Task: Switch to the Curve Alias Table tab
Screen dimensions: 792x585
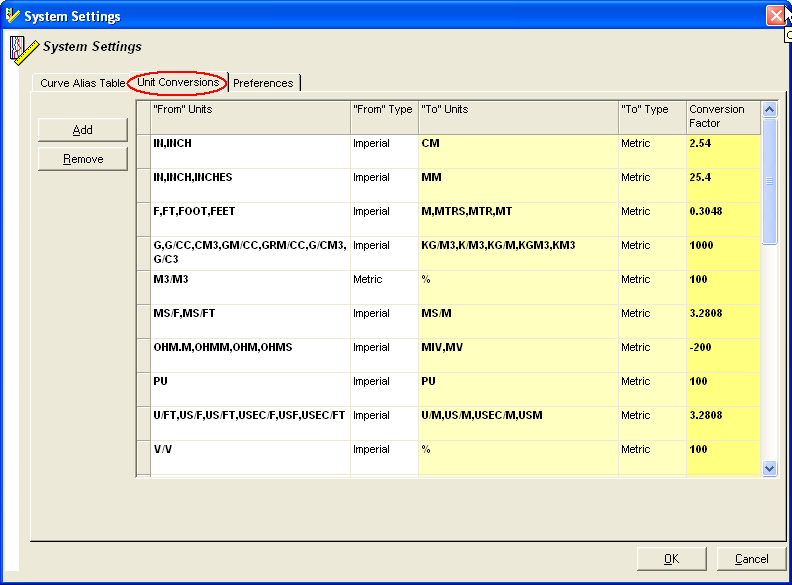Action: tap(82, 83)
